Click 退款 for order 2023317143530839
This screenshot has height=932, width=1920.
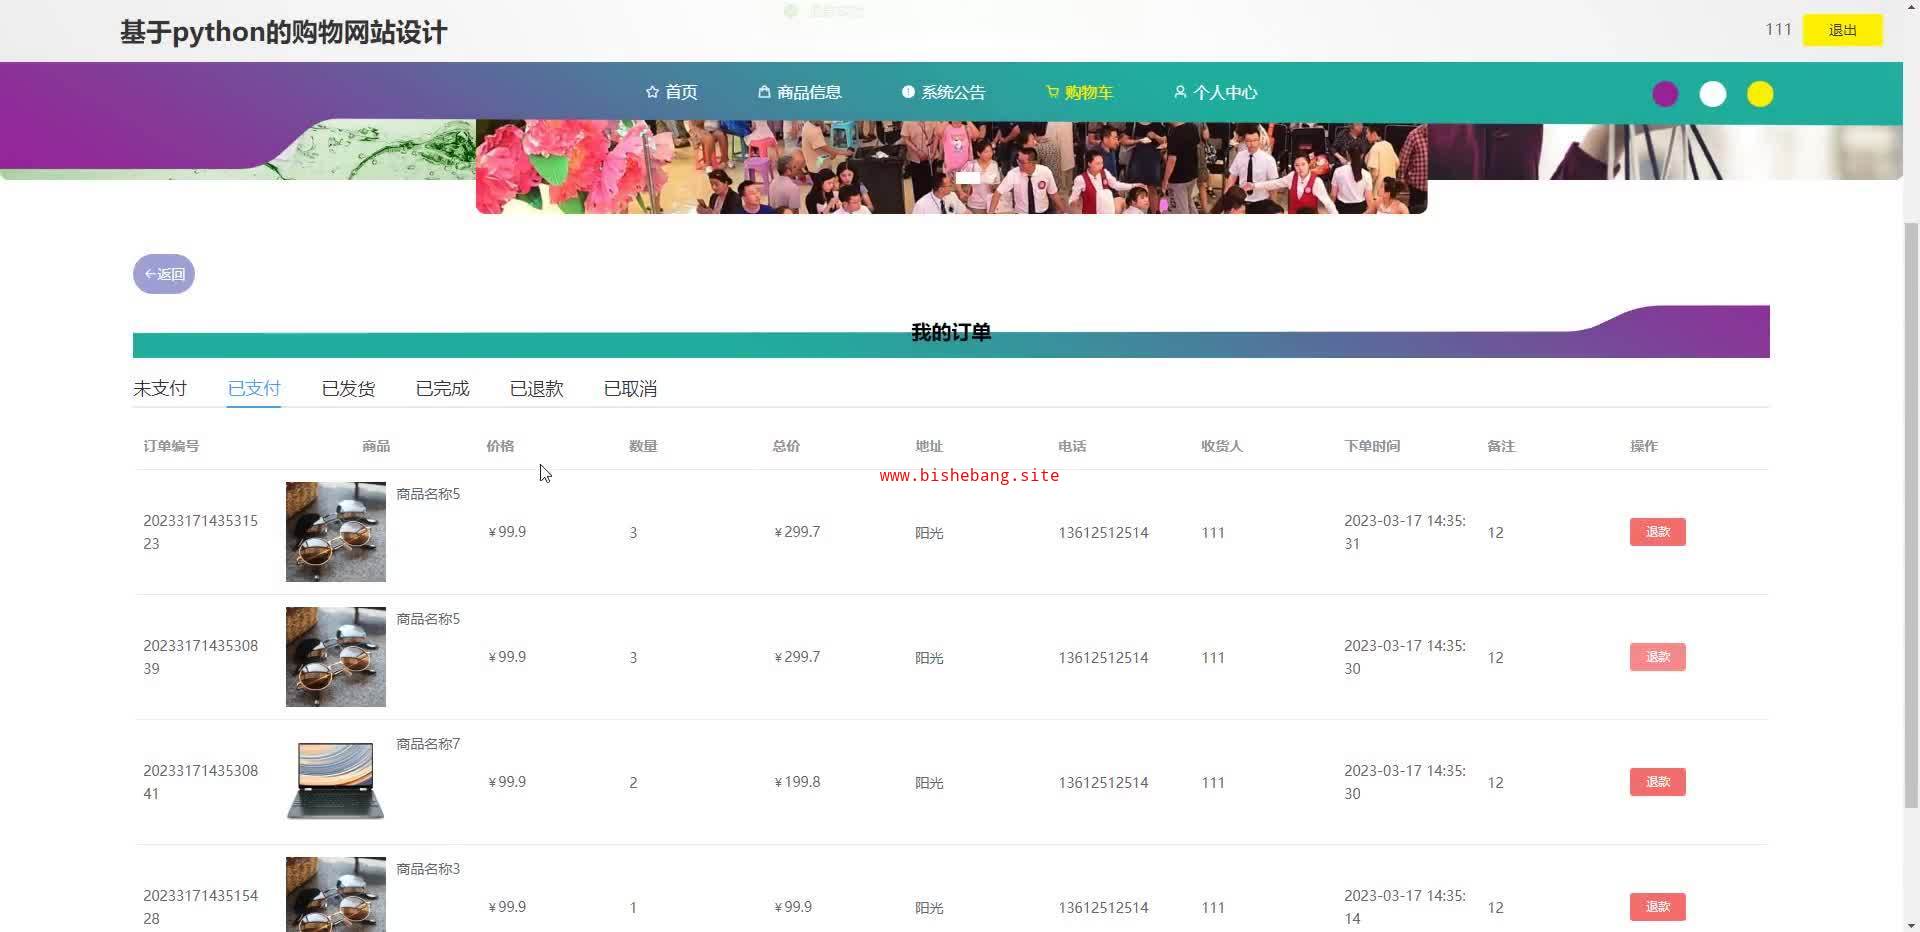pyautogui.click(x=1658, y=657)
